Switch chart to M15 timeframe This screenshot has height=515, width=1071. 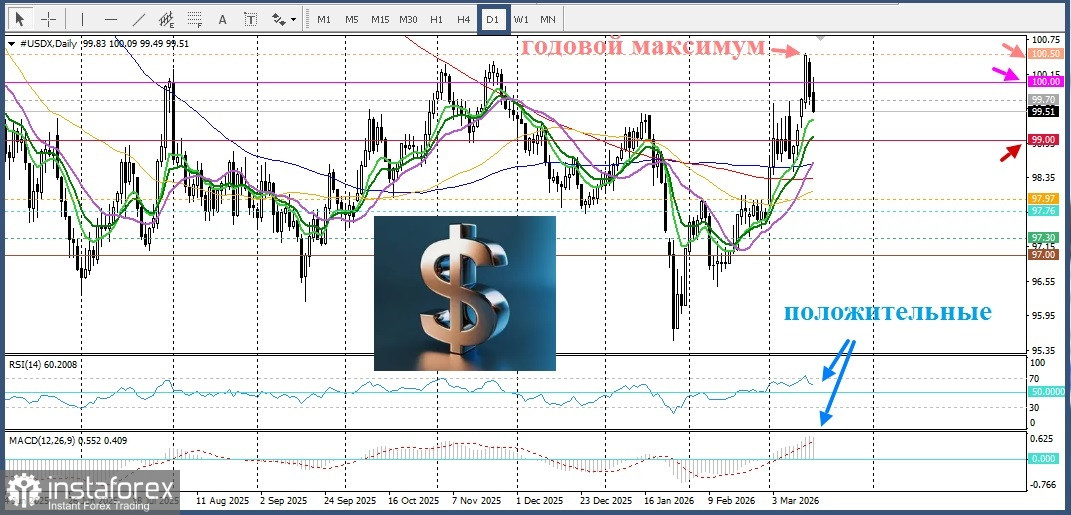click(x=380, y=19)
